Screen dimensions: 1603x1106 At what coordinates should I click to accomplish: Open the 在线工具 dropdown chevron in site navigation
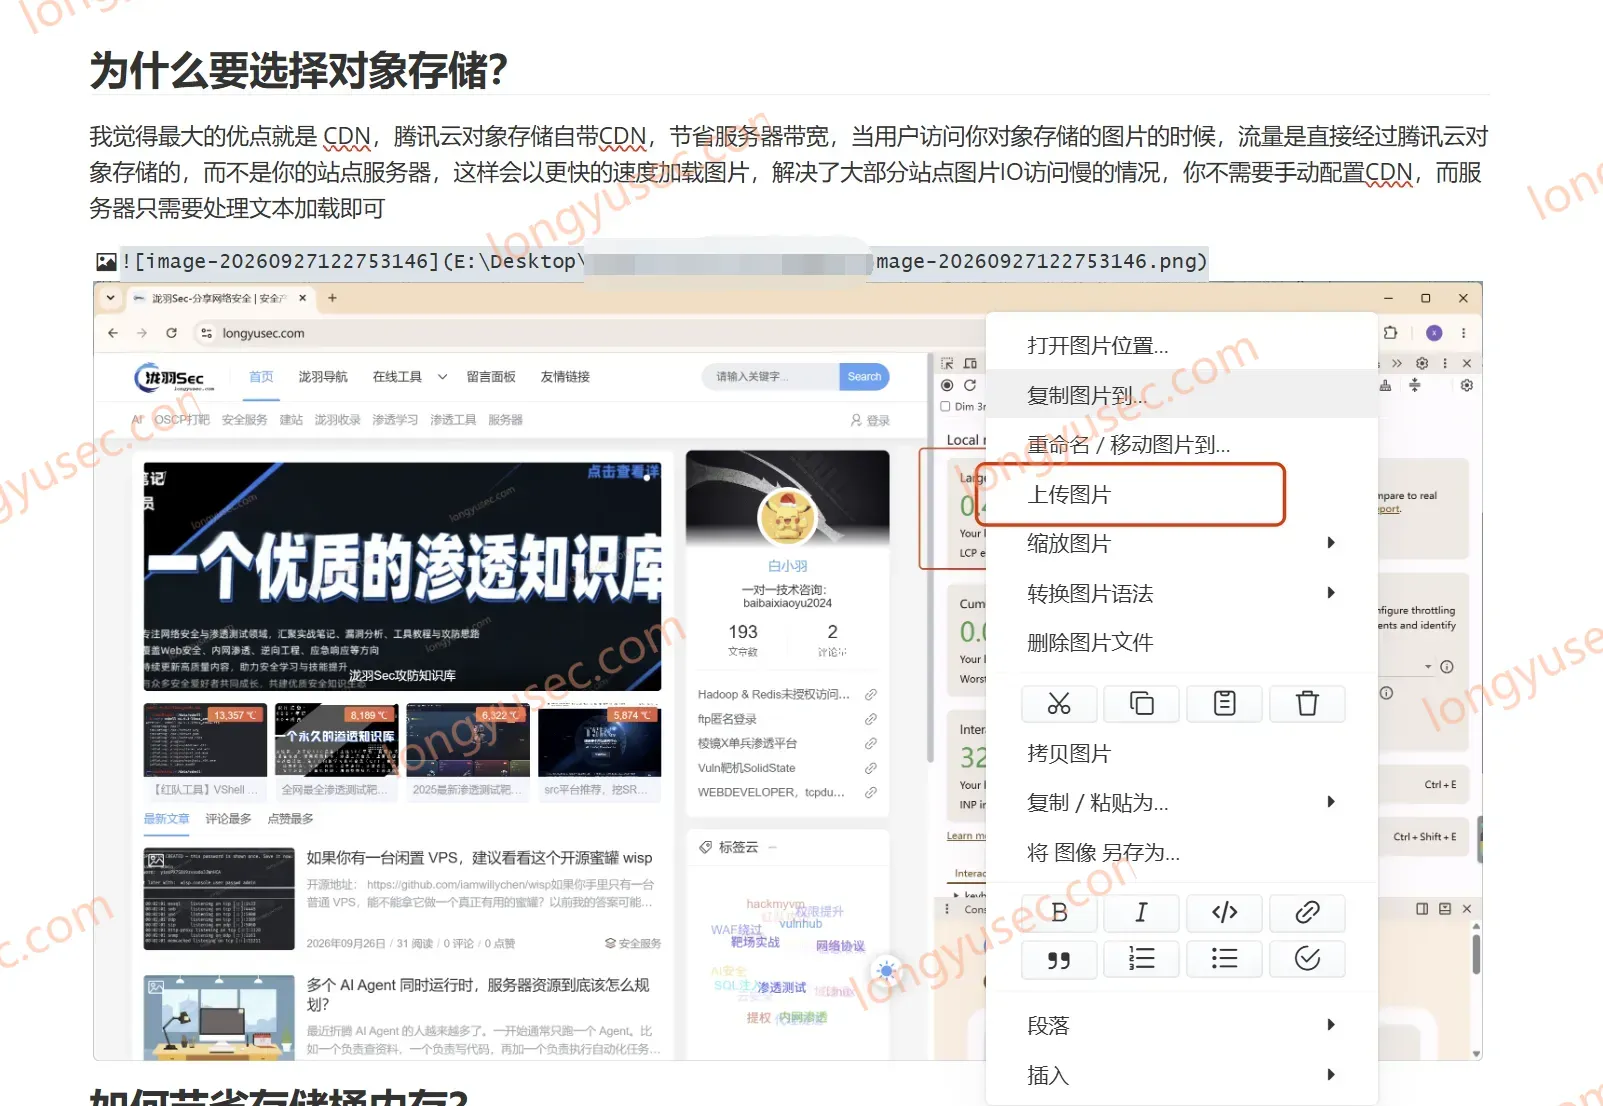click(x=442, y=377)
